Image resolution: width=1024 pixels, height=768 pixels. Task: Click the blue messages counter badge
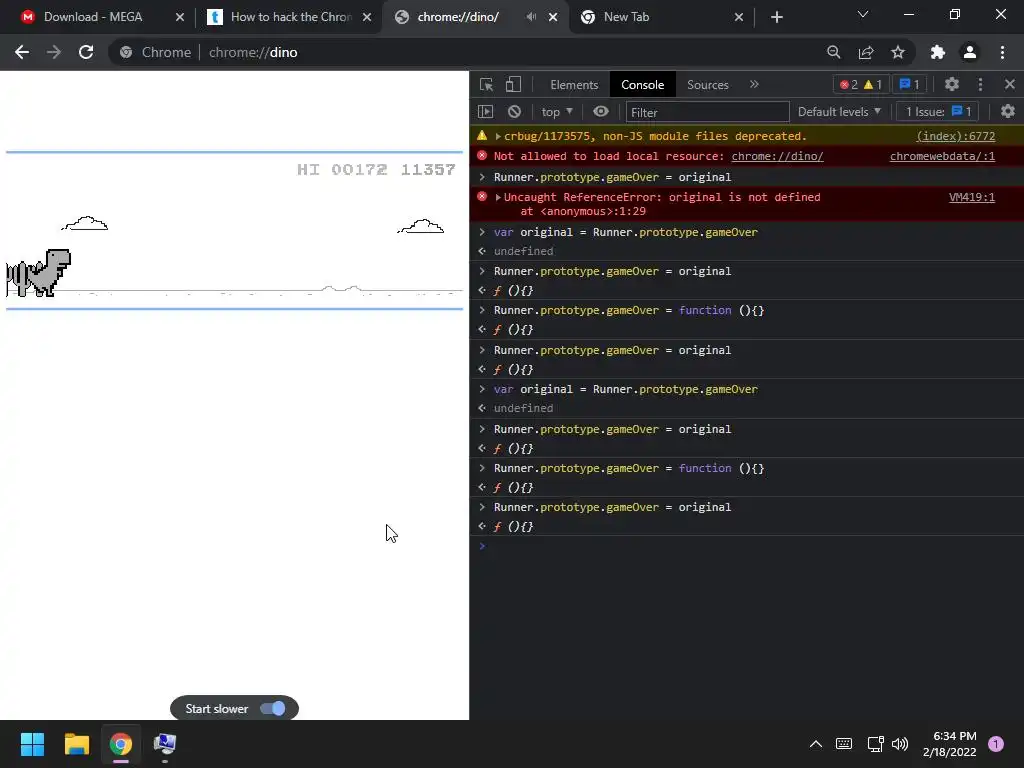[909, 84]
